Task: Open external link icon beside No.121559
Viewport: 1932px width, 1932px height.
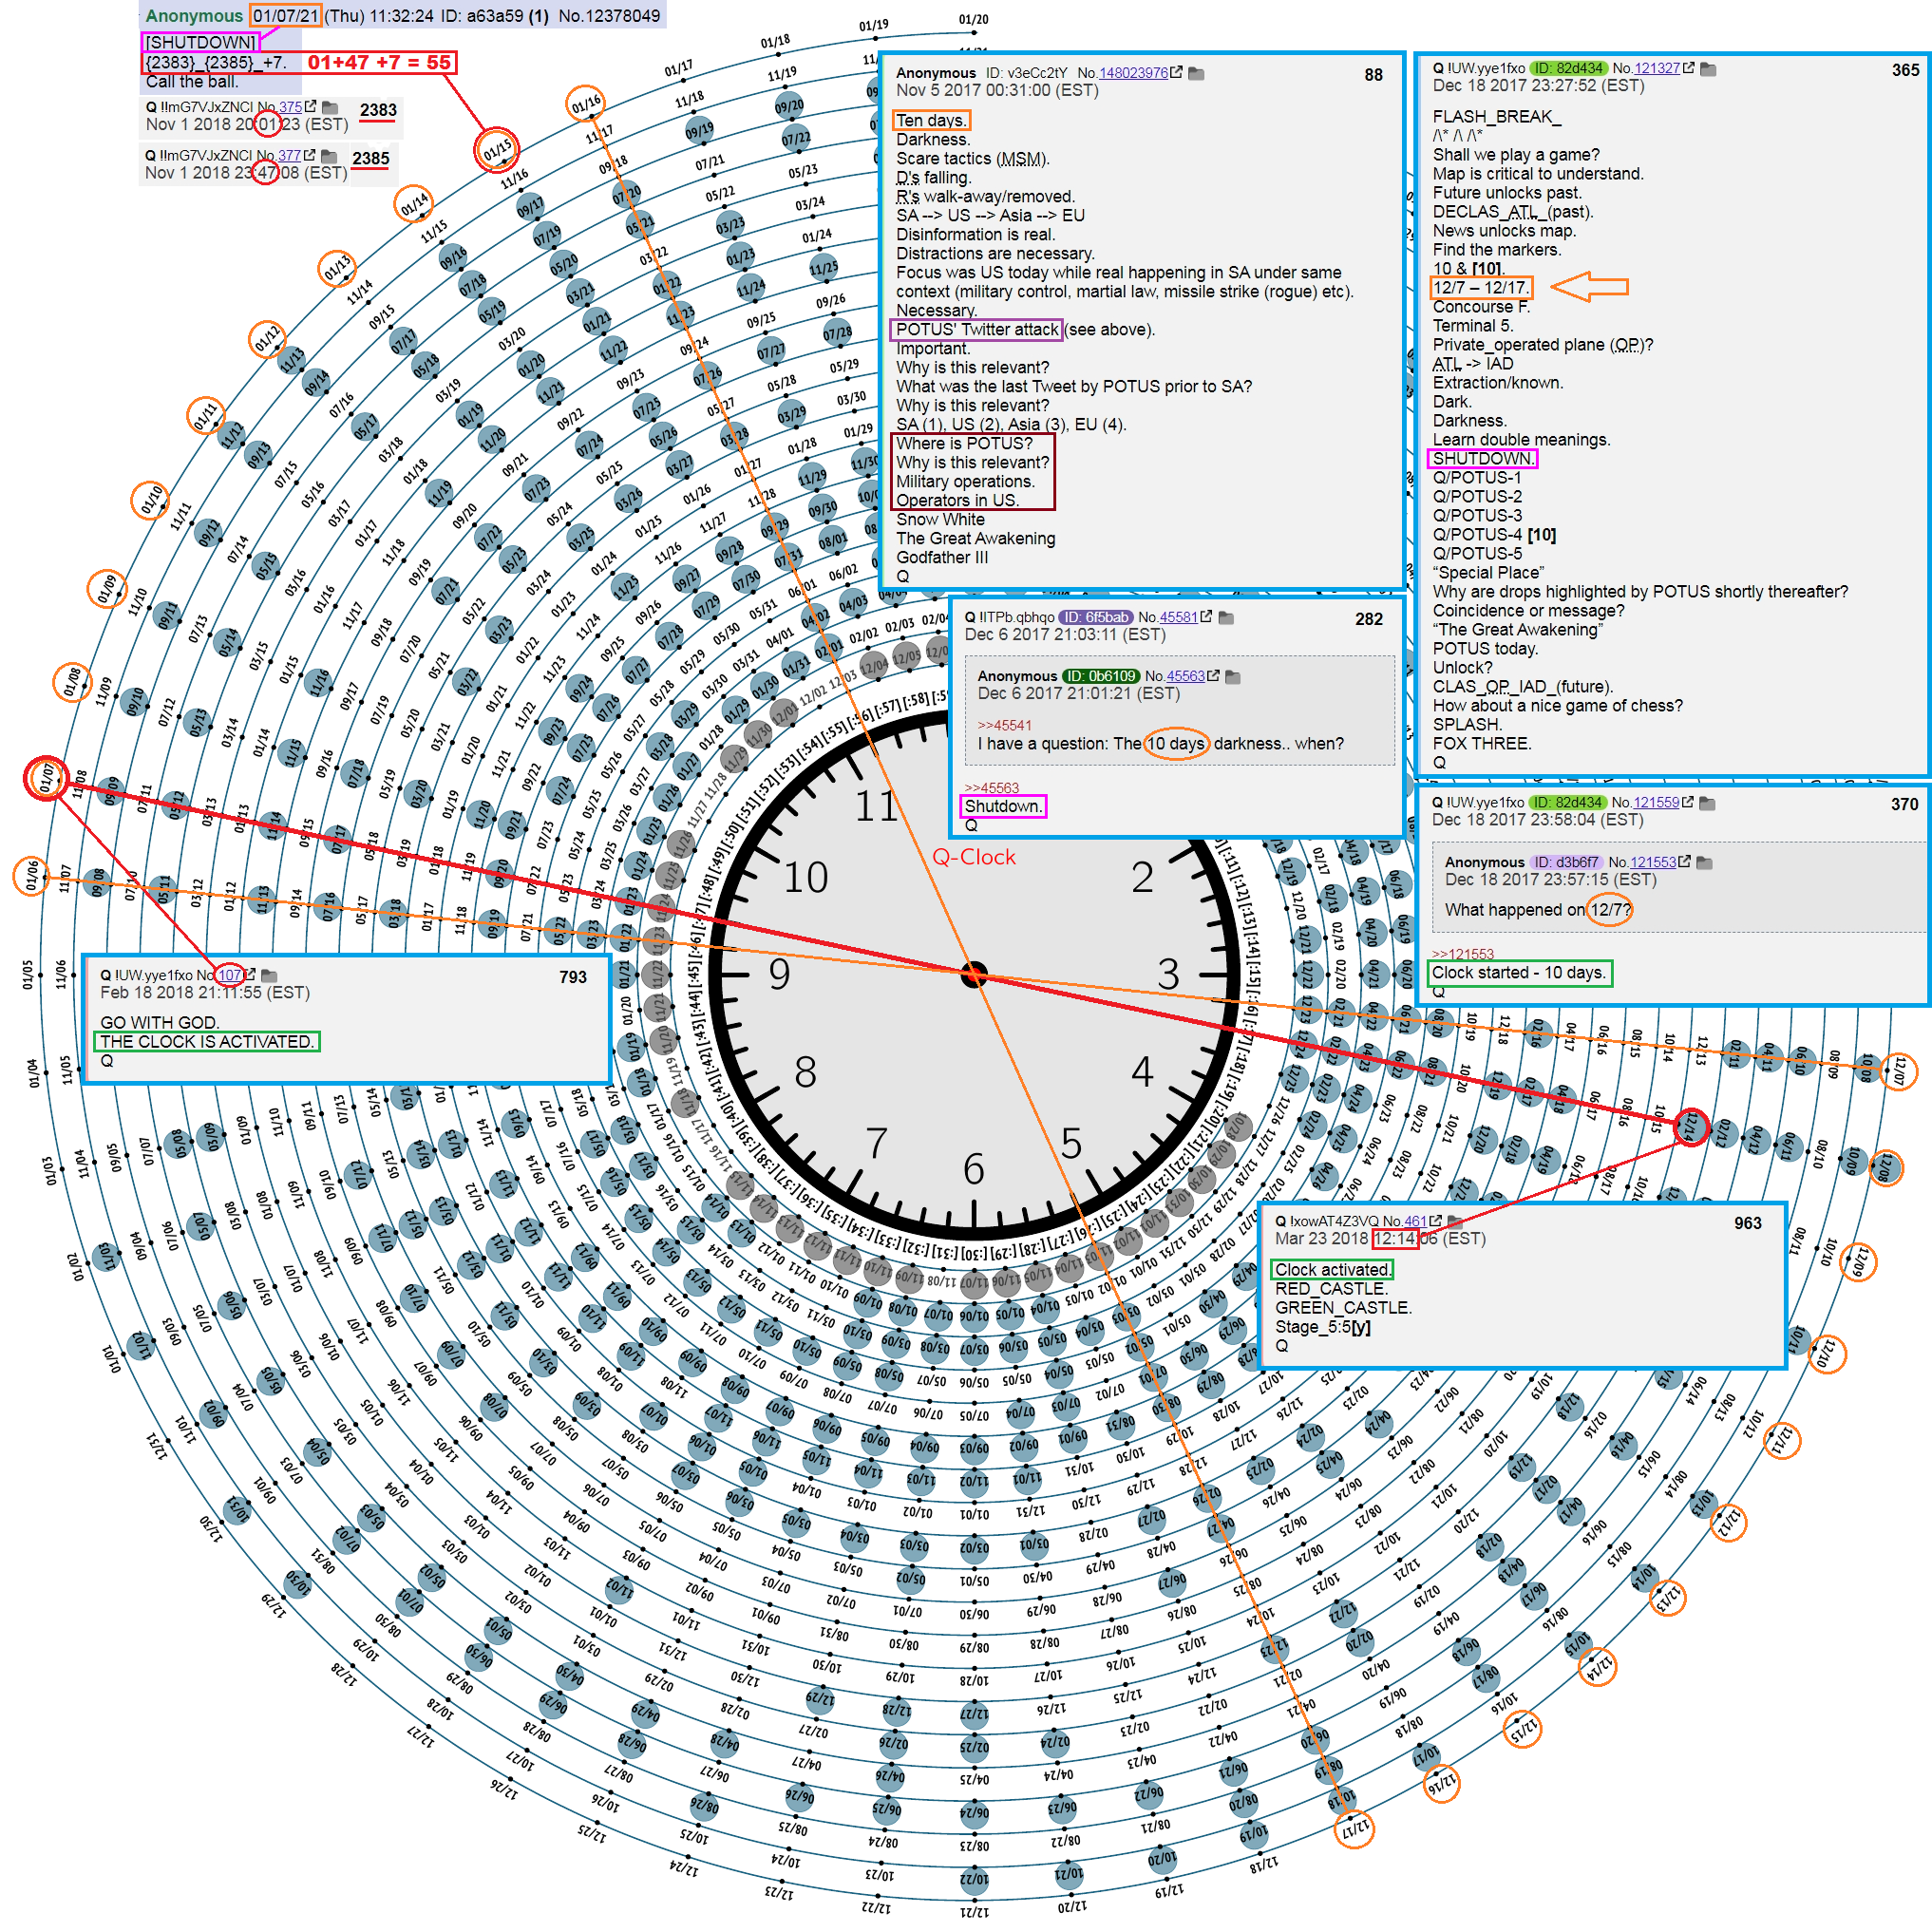Action: [x=1688, y=802]
